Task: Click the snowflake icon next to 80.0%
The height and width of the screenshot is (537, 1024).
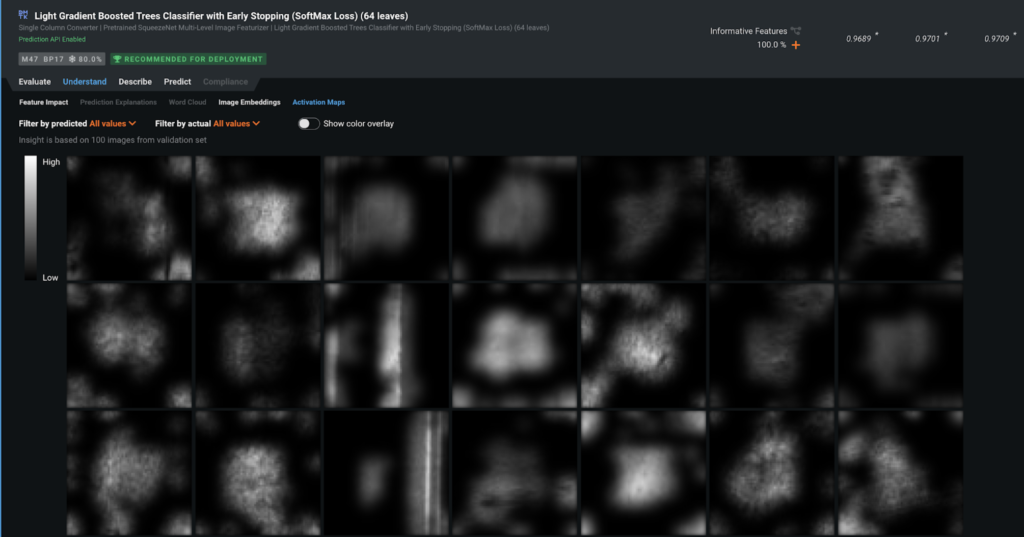Action: (x=72, y=59)
